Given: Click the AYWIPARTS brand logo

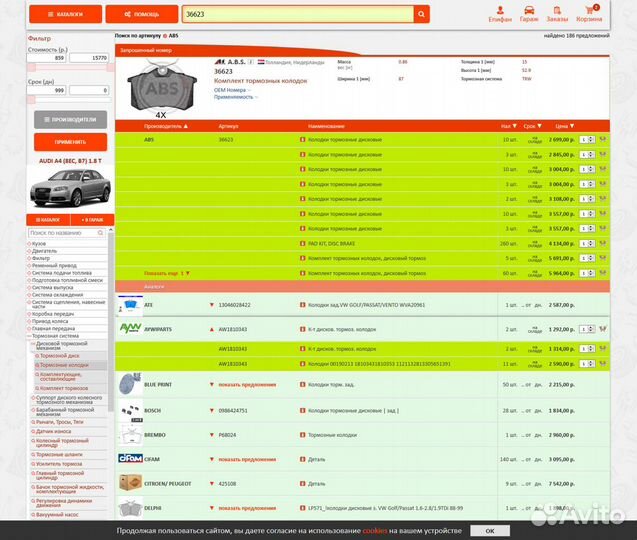Looking at the screenshot, I should pyautogui.click(x=130, y=328).
